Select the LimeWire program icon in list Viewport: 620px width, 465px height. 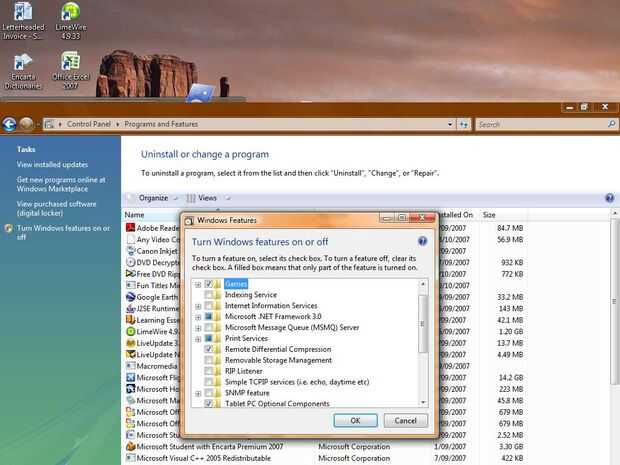[x=130, y=331]
